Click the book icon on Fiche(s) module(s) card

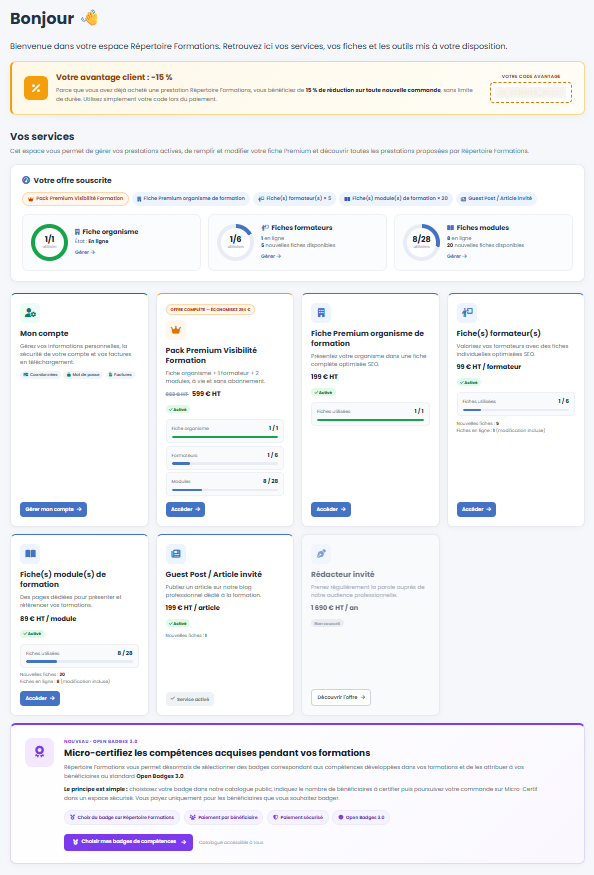coord(30,554)
